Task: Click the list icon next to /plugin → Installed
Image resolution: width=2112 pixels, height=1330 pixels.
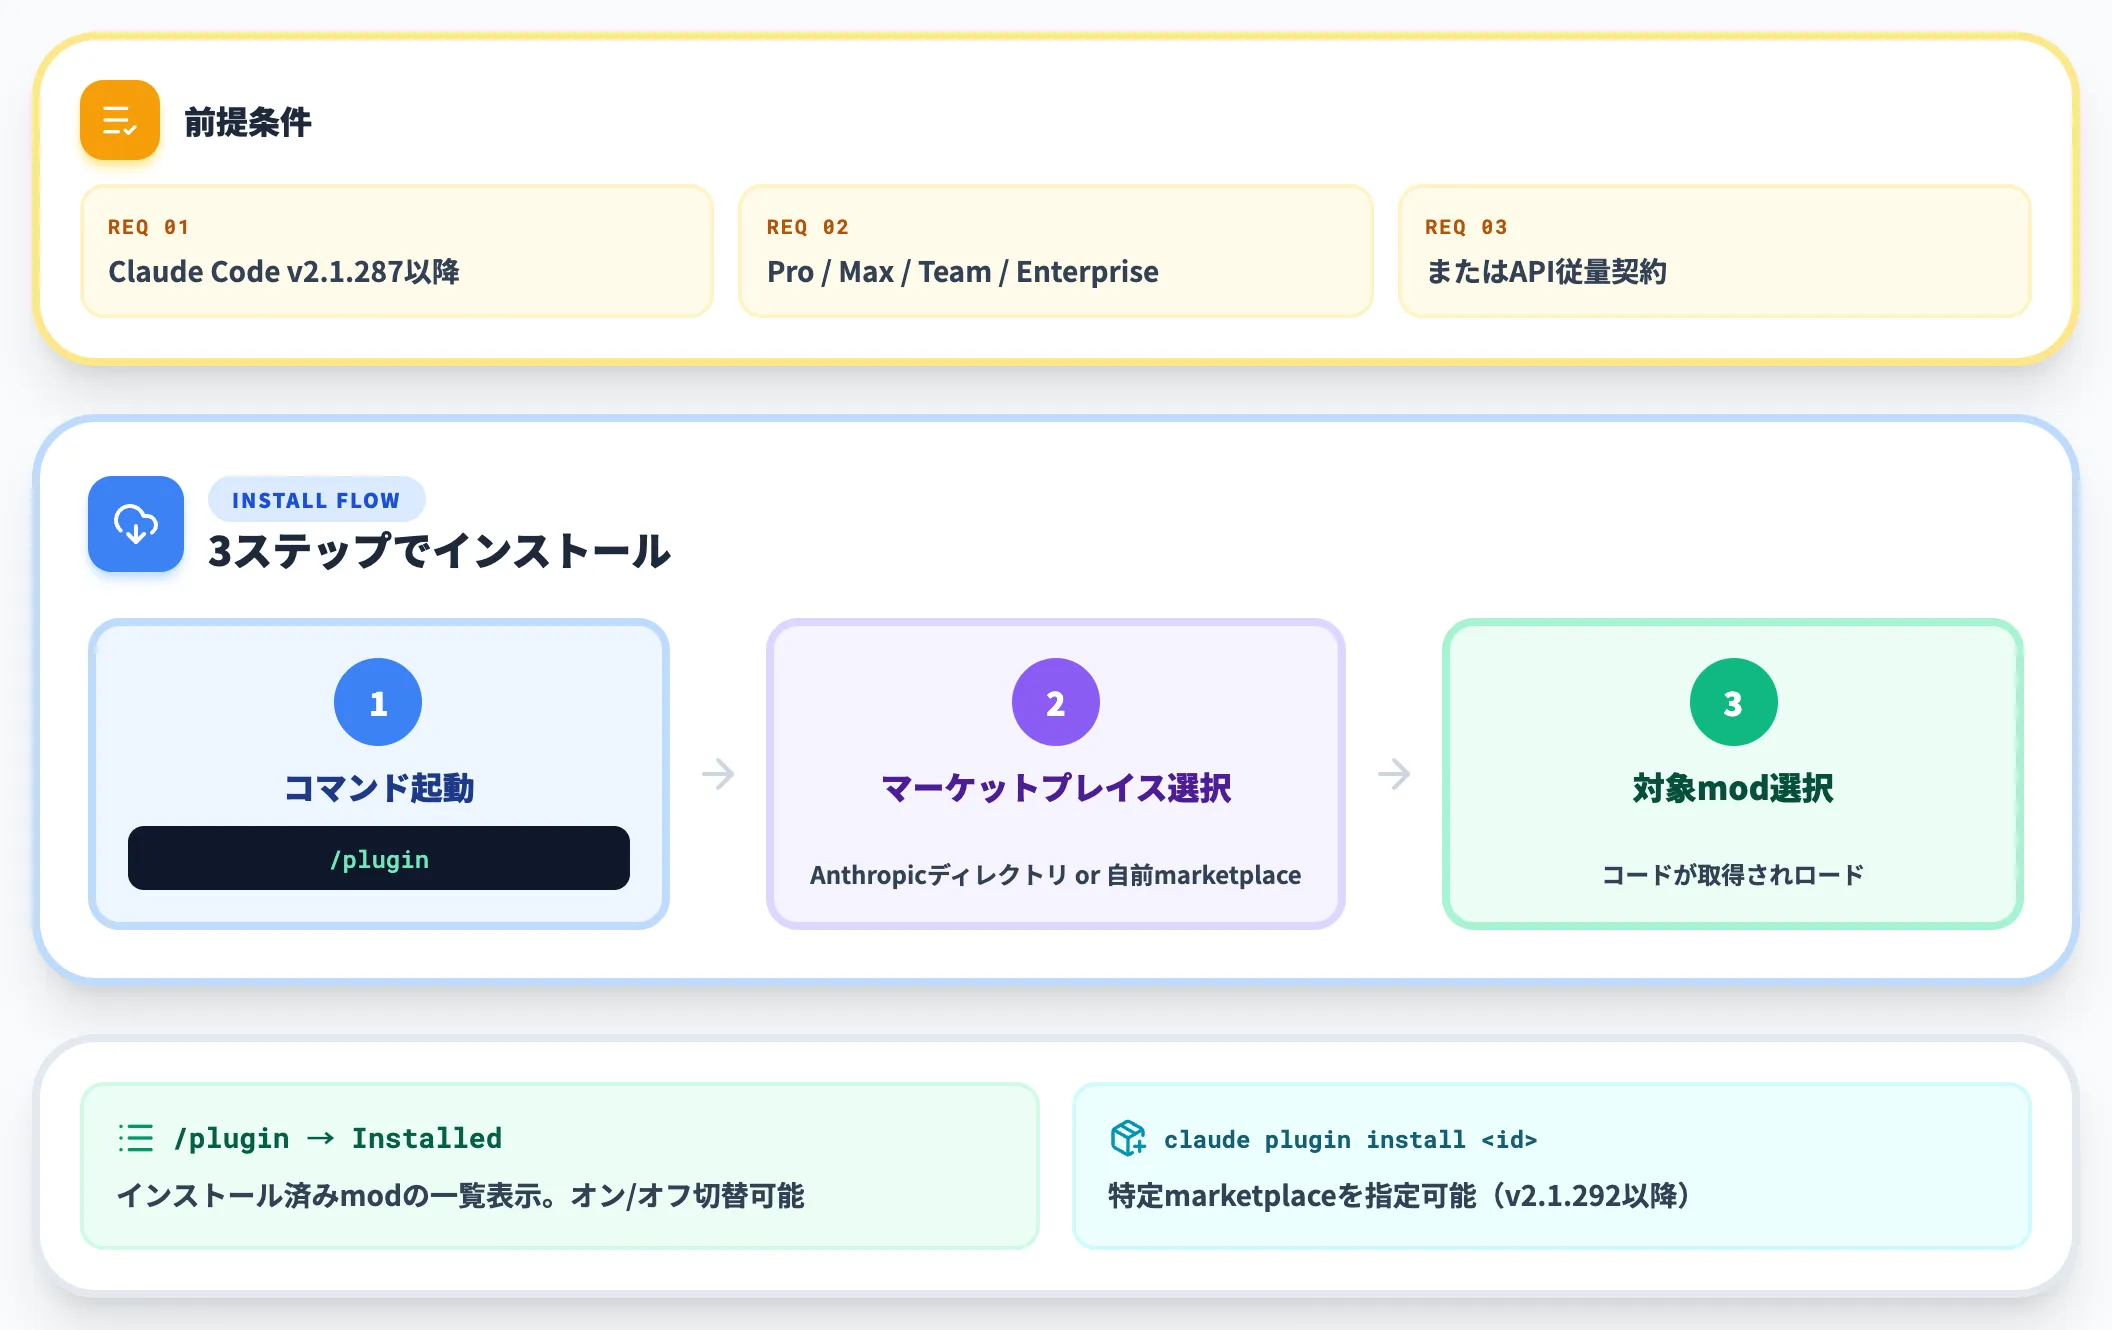Action: point(136,1138)
